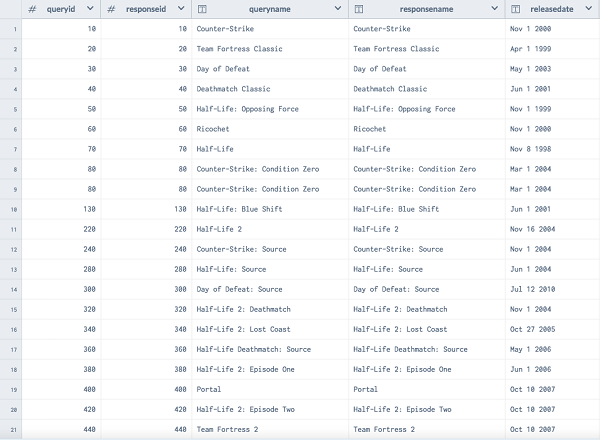Click the column type icon beside queryname
The image size is (600, 440).
pyautogui.click(x=202, y=9)
